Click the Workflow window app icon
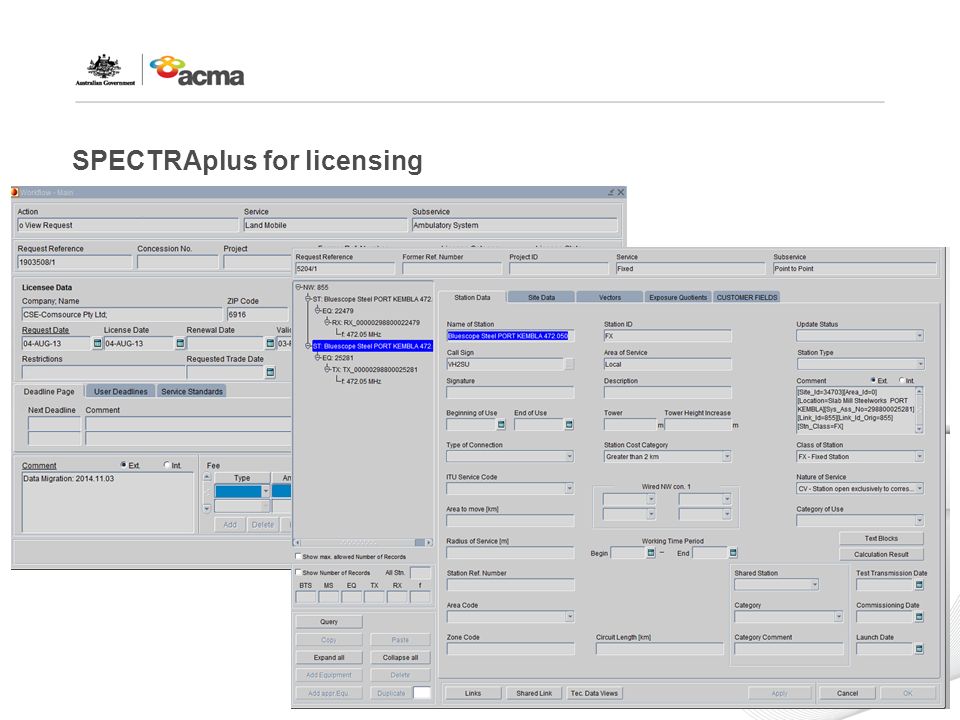 [15, 192]
